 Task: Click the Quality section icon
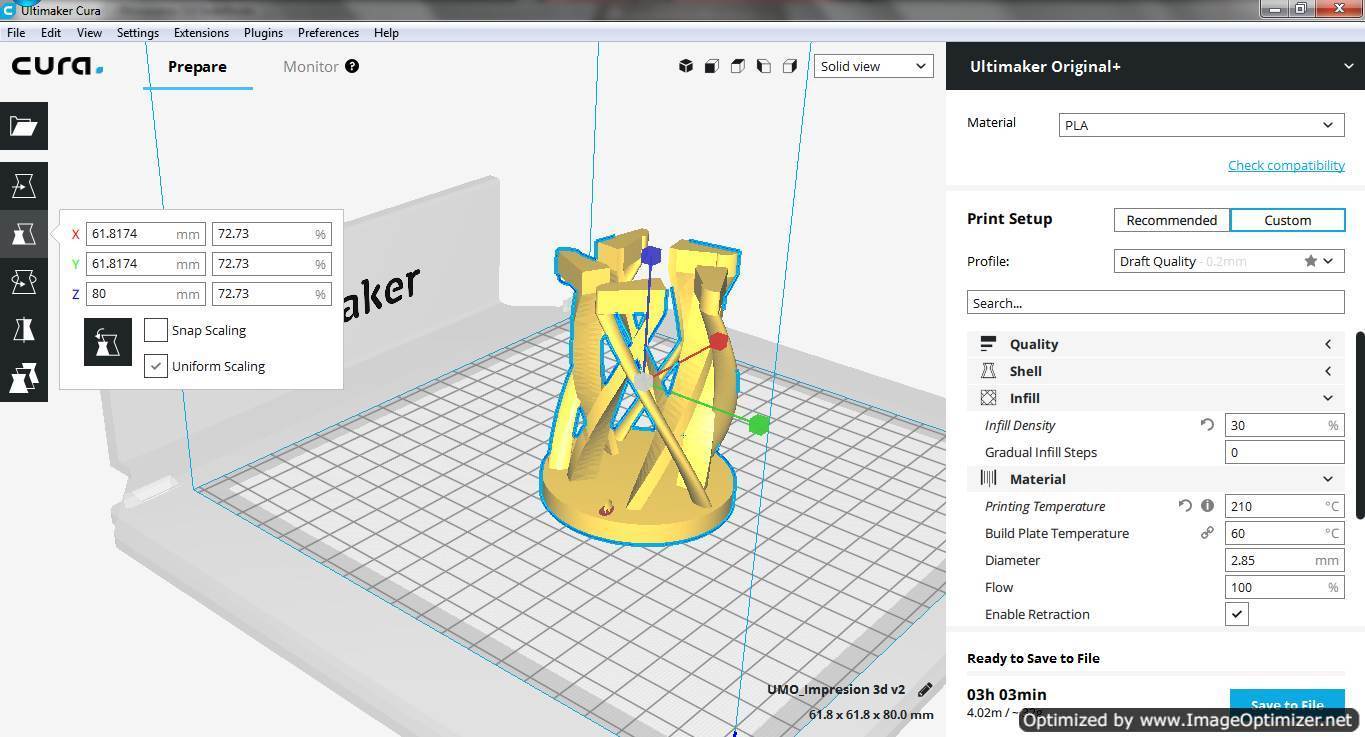[988, 344]
